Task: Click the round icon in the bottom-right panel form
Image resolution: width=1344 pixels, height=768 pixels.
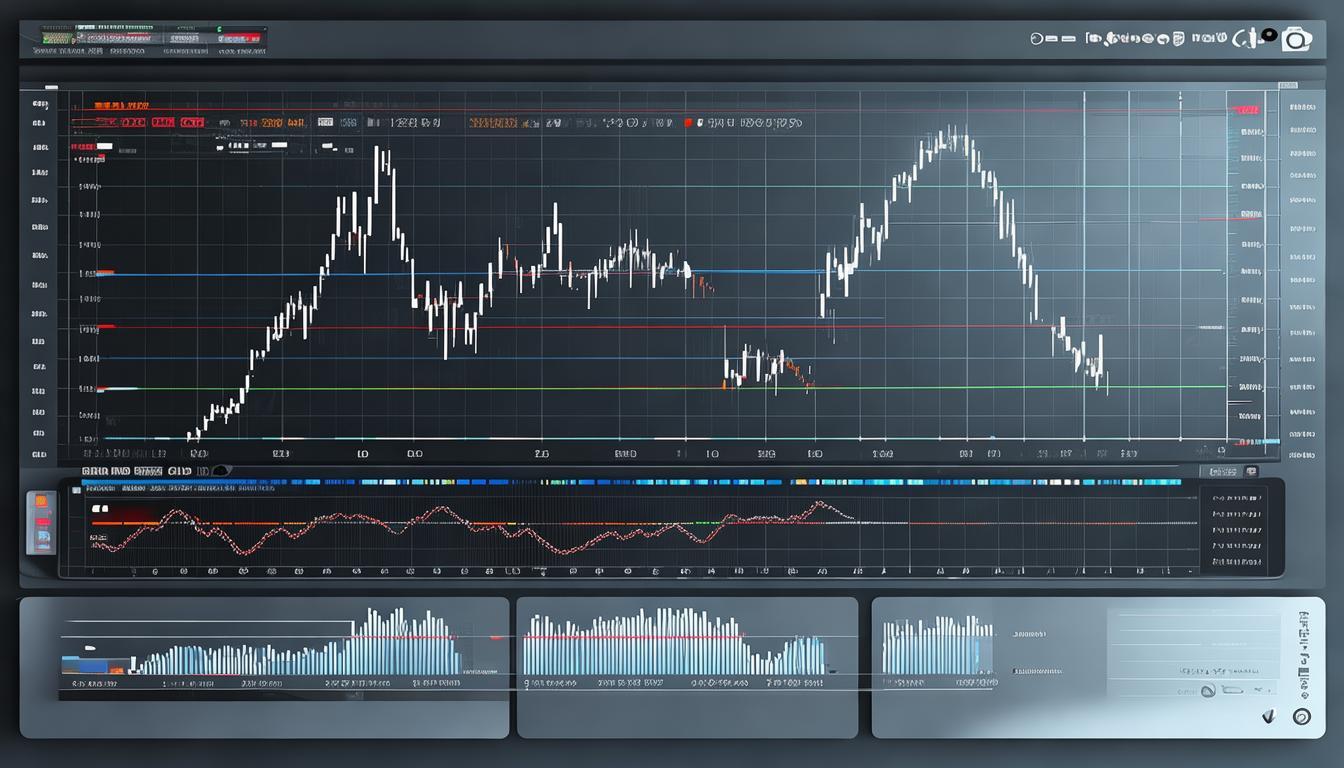Action: [x=1208, y=690]
